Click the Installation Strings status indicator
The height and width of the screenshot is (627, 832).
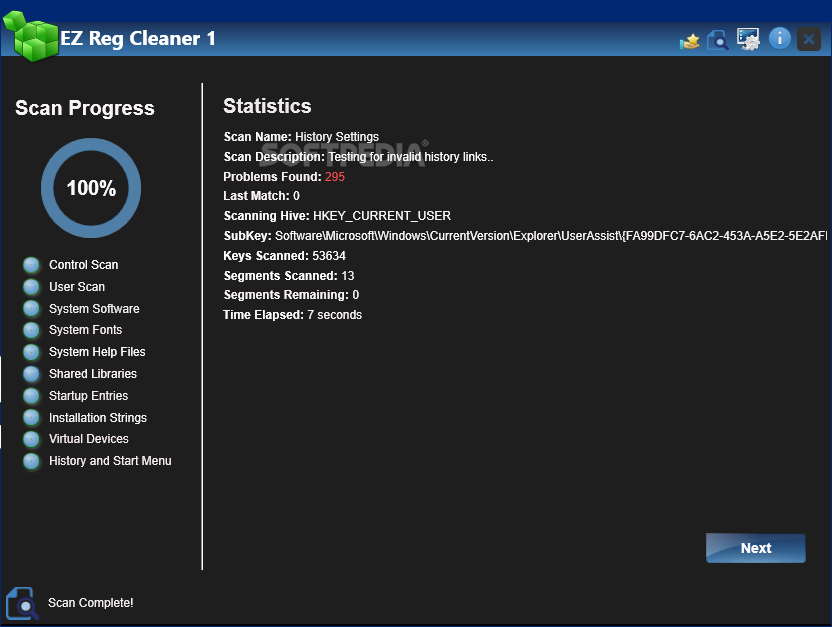tap(31, 417)
